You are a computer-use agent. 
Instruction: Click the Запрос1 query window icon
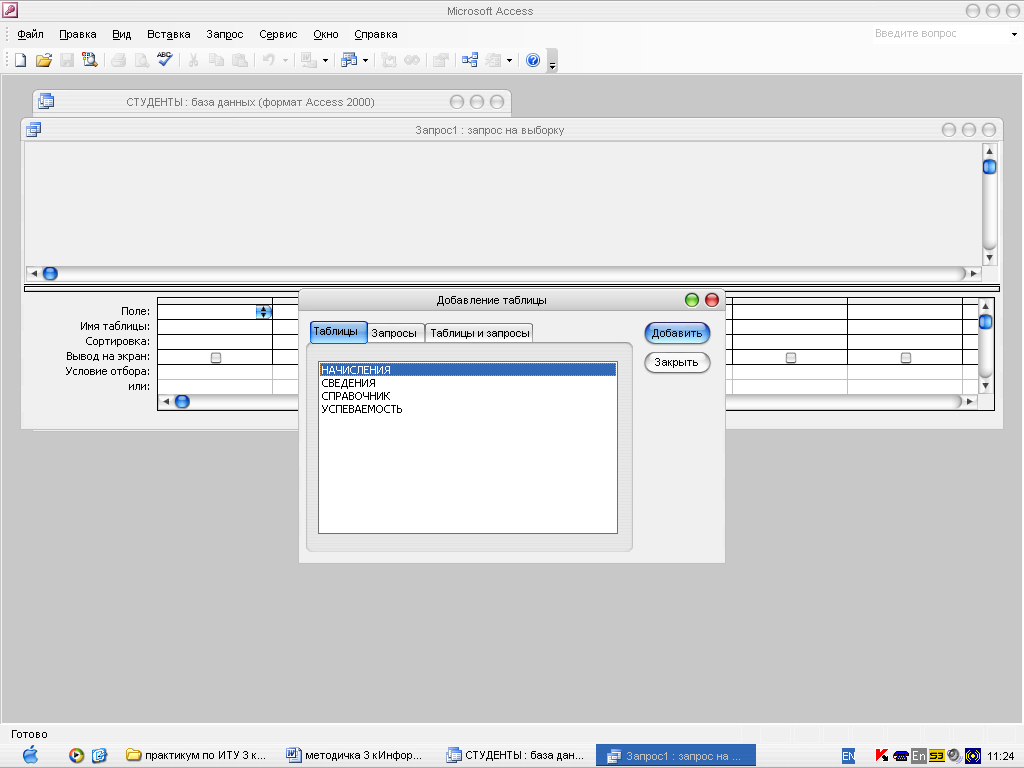33,129
